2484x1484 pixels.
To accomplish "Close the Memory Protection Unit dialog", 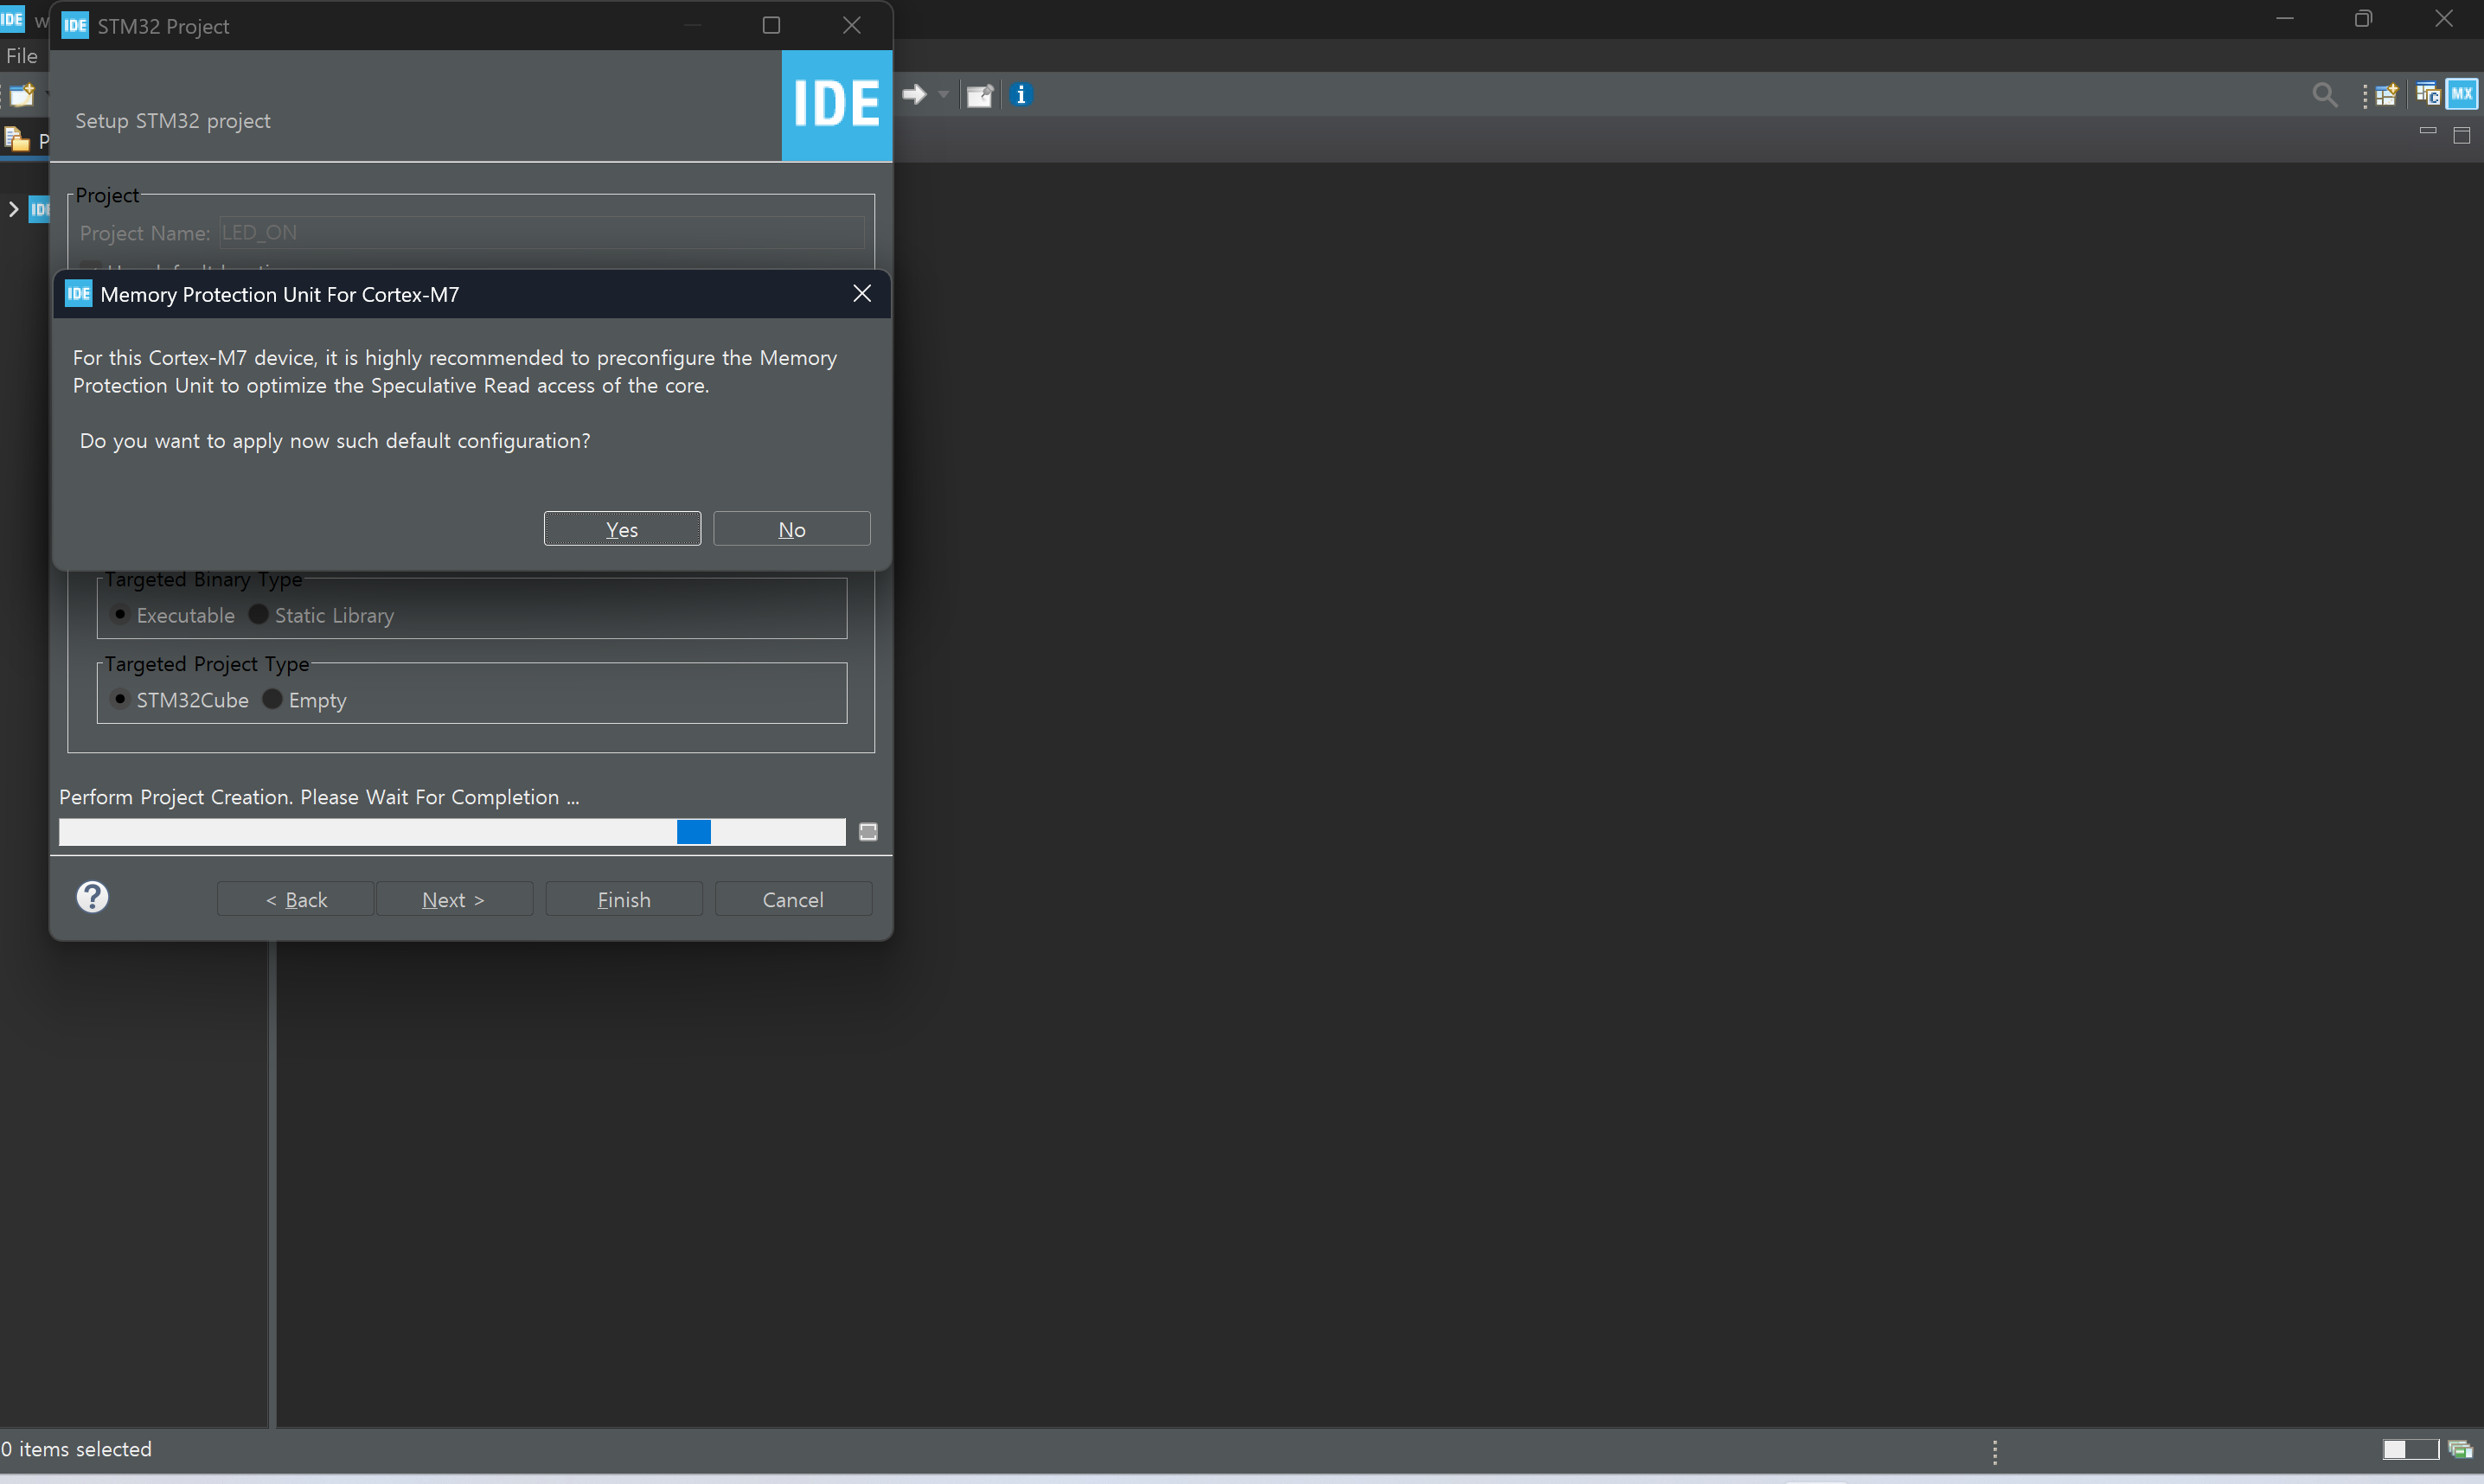I will pyautogui.click(x=862, y=293).
